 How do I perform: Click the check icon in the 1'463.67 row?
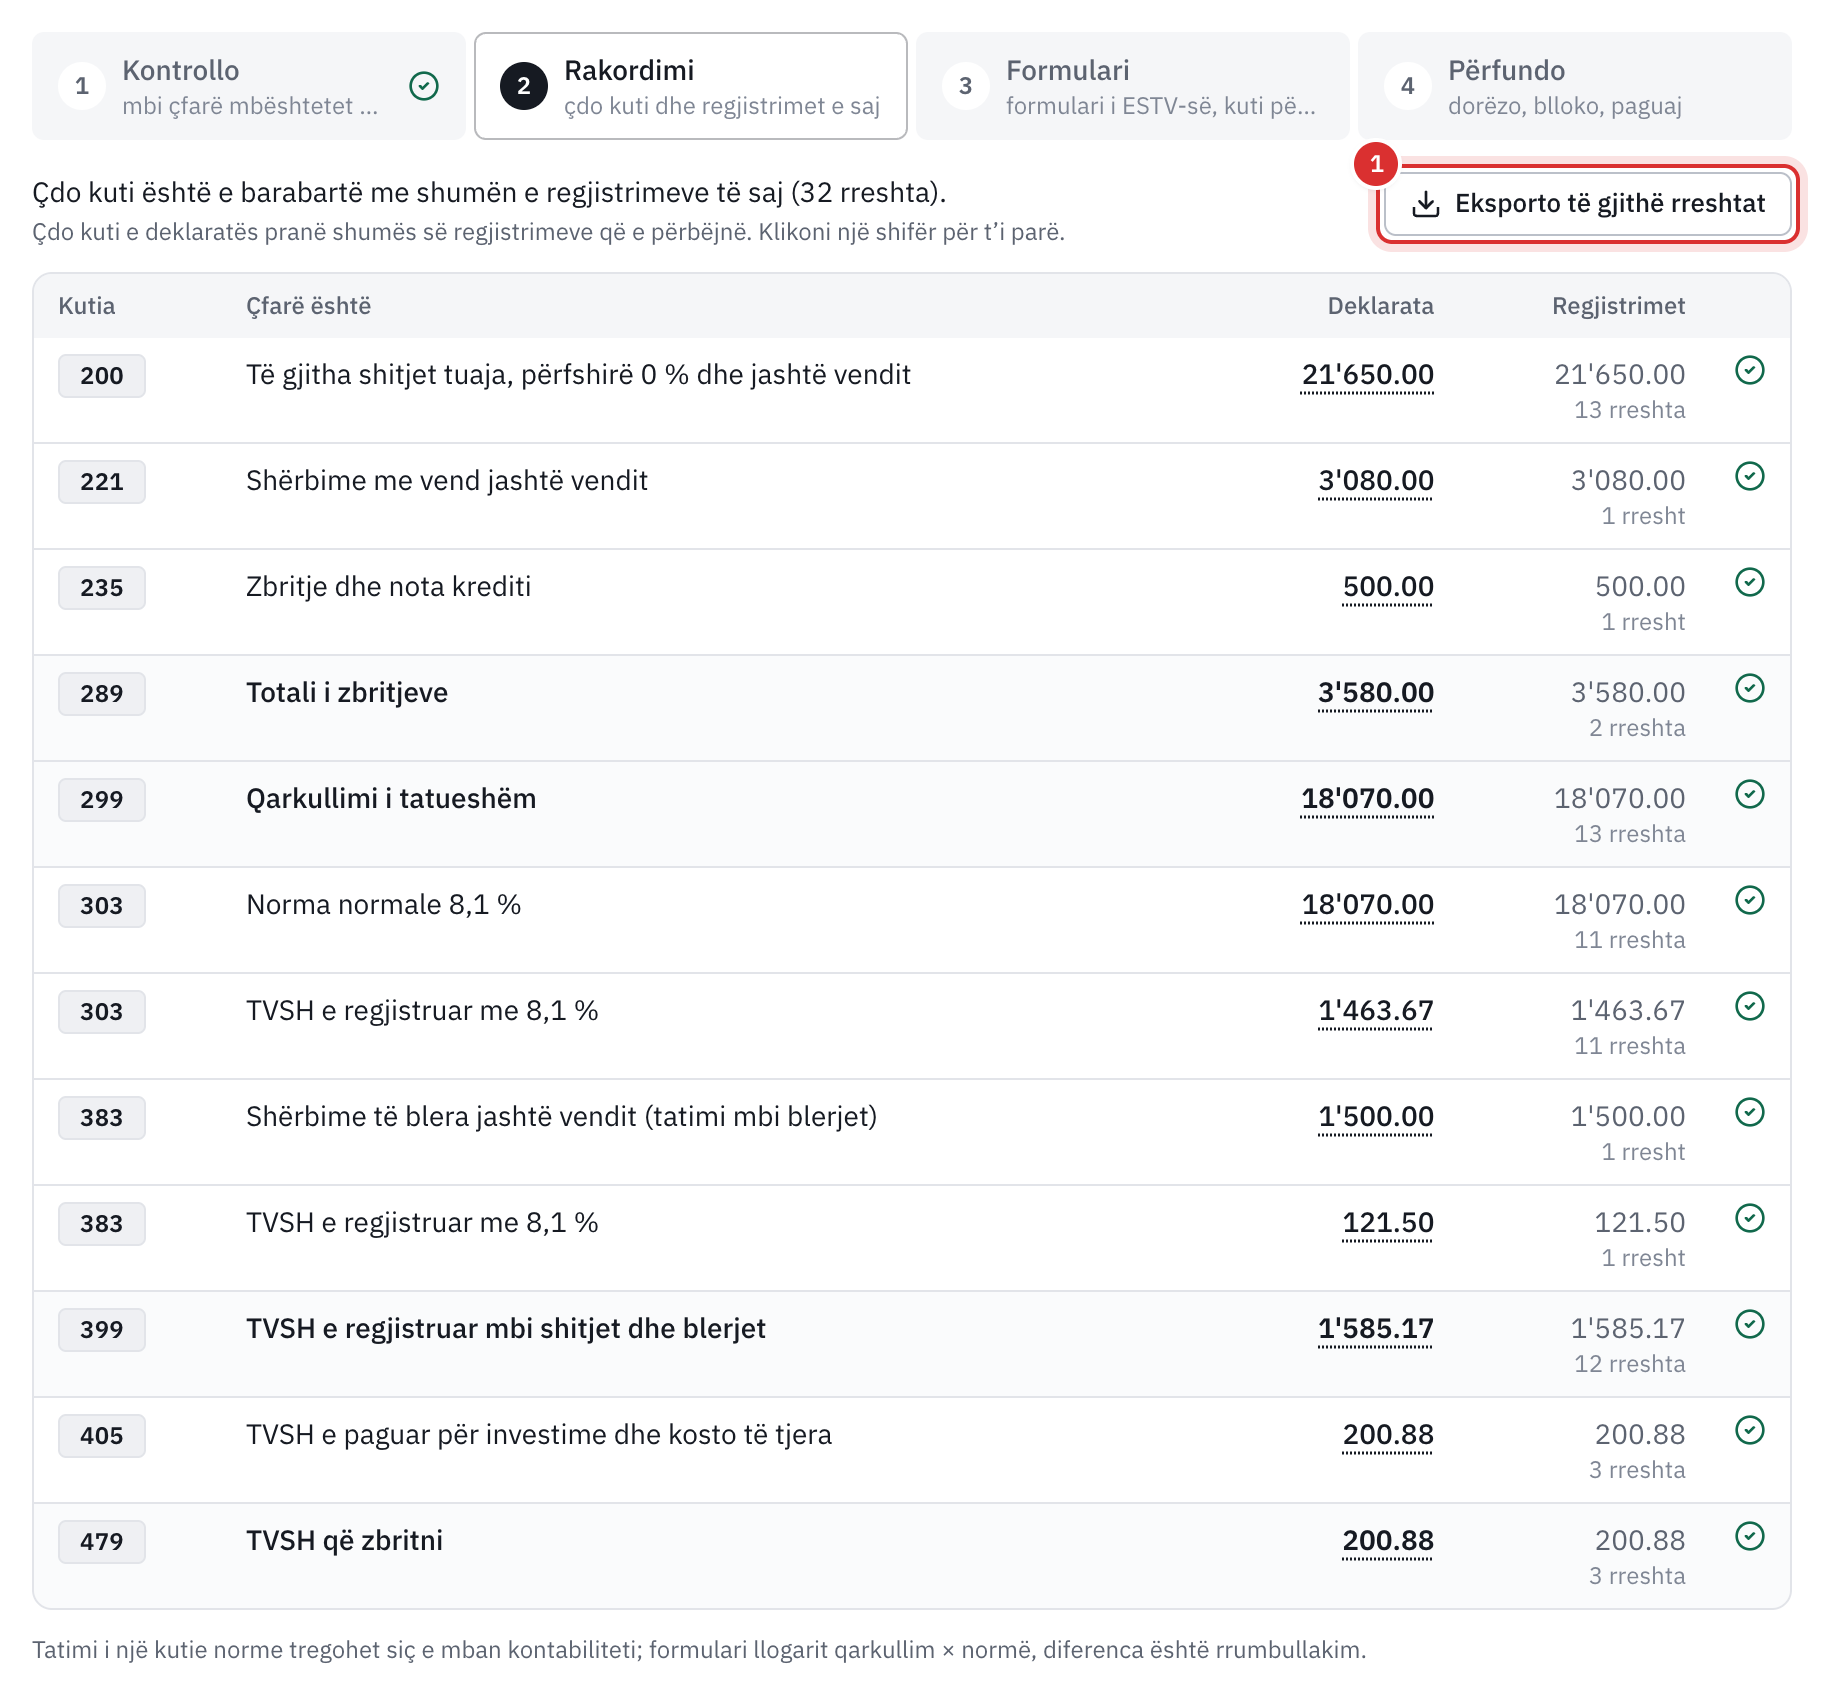(1750, 1007)
